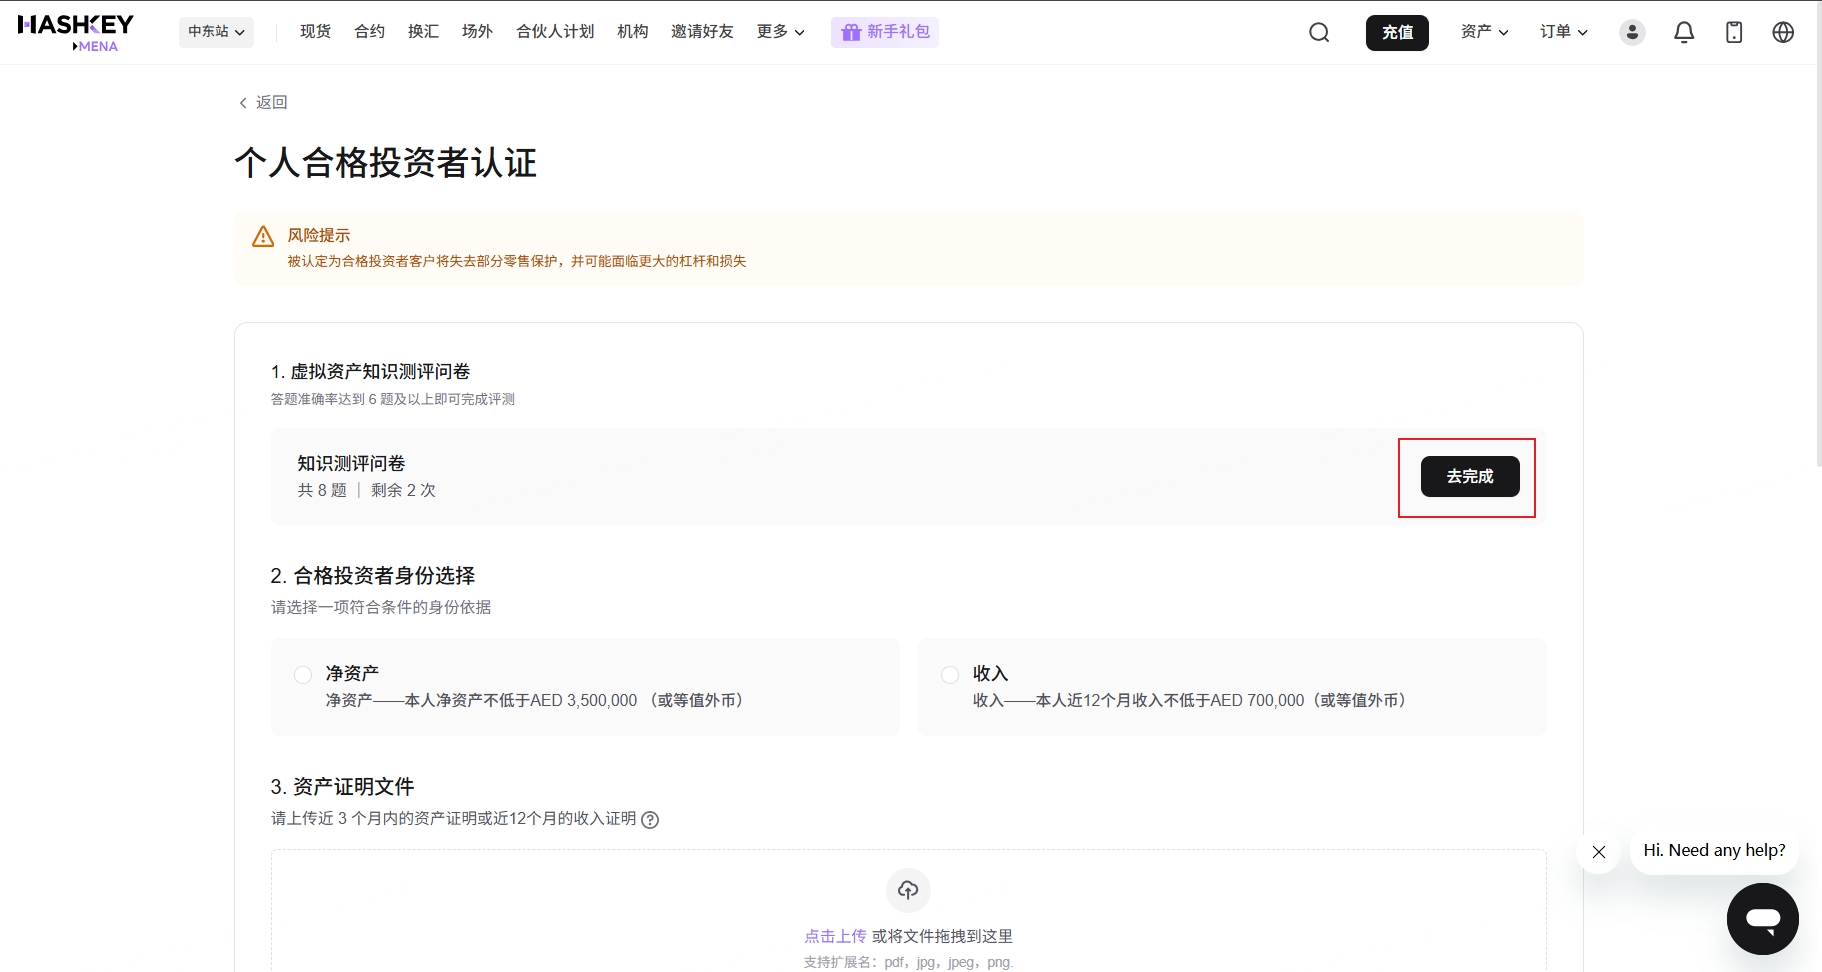This screenshot has width=1822, height=972.
Task: Open the 合伙人计划 menu item
Action: pyautogui.click(x=555, y=32)
